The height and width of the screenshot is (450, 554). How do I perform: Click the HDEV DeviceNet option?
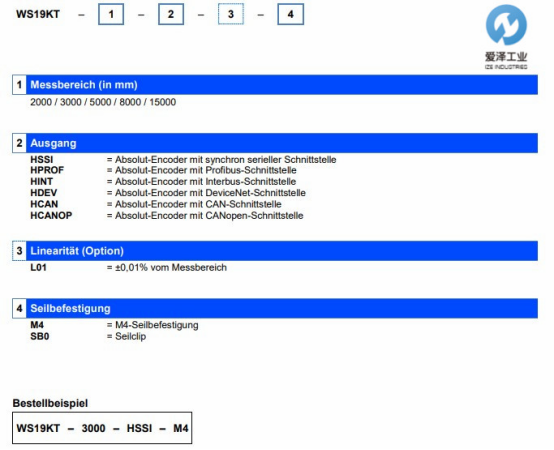tap(44, 193)
